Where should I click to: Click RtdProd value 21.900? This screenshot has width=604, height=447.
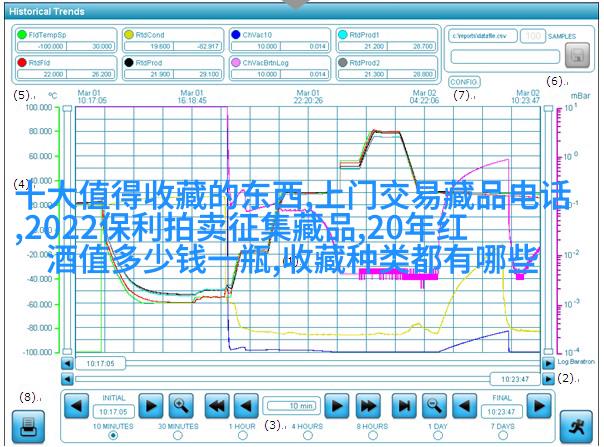(149, 74)
